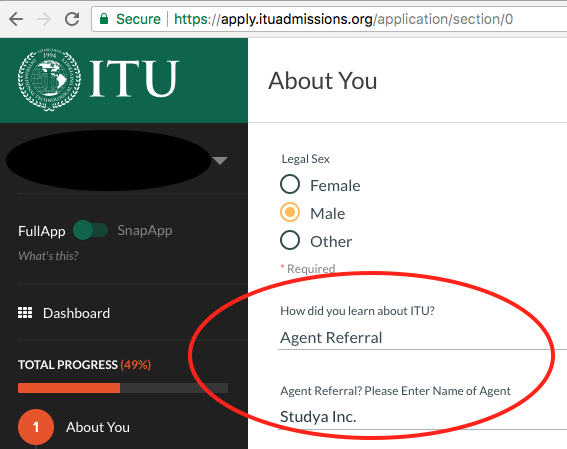
Task: Select the Female radio button
Action: coord(290,184)
